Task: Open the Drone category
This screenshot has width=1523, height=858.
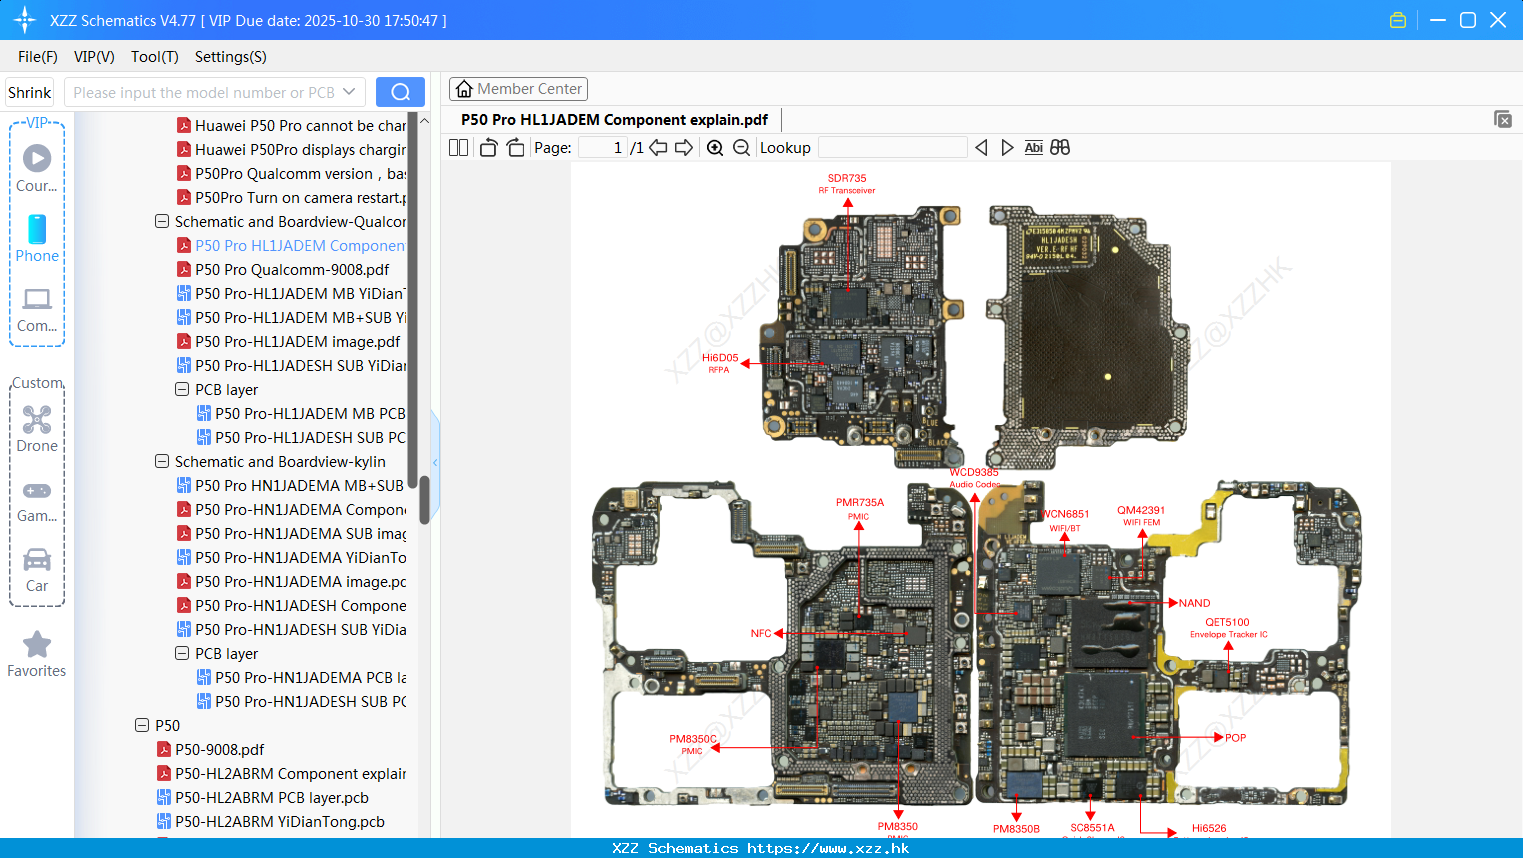Action: tap(37, 429)
